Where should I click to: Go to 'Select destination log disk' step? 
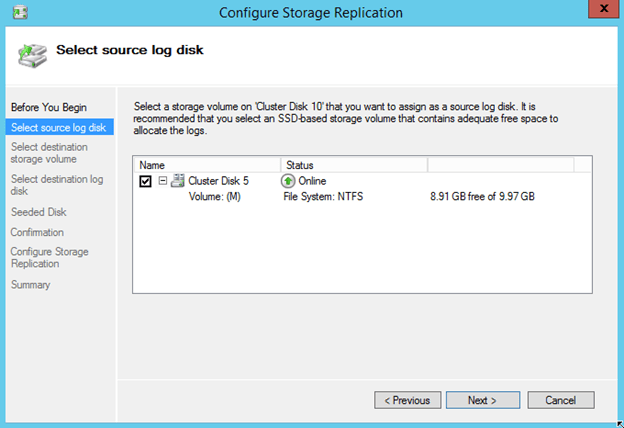(56, 185)
